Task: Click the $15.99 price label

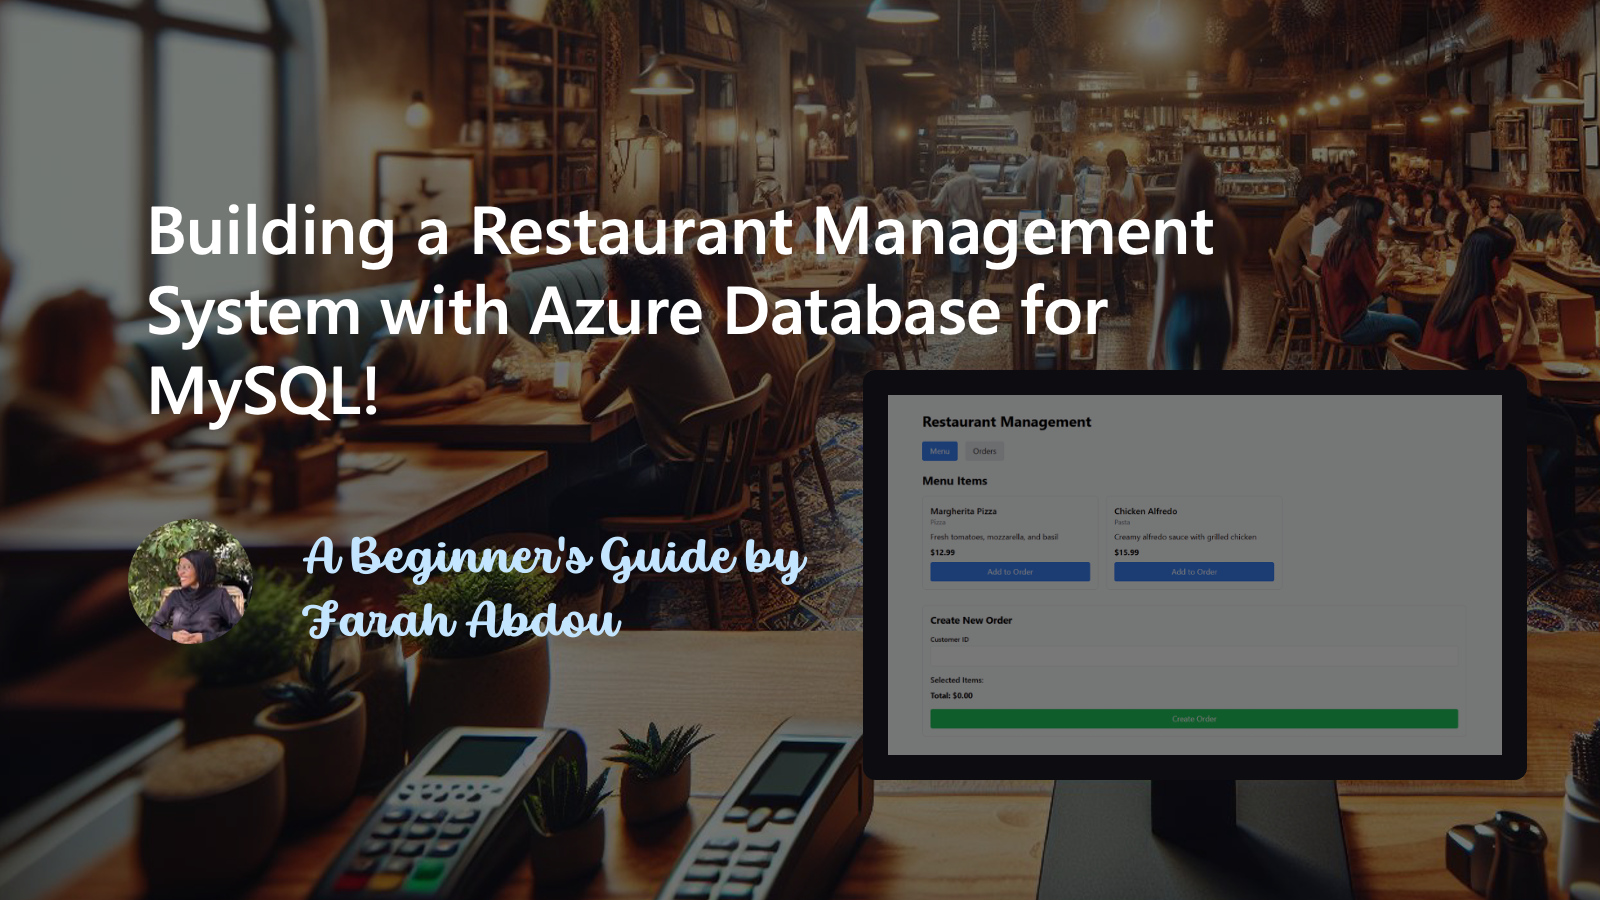Action: click(1126, 551)
